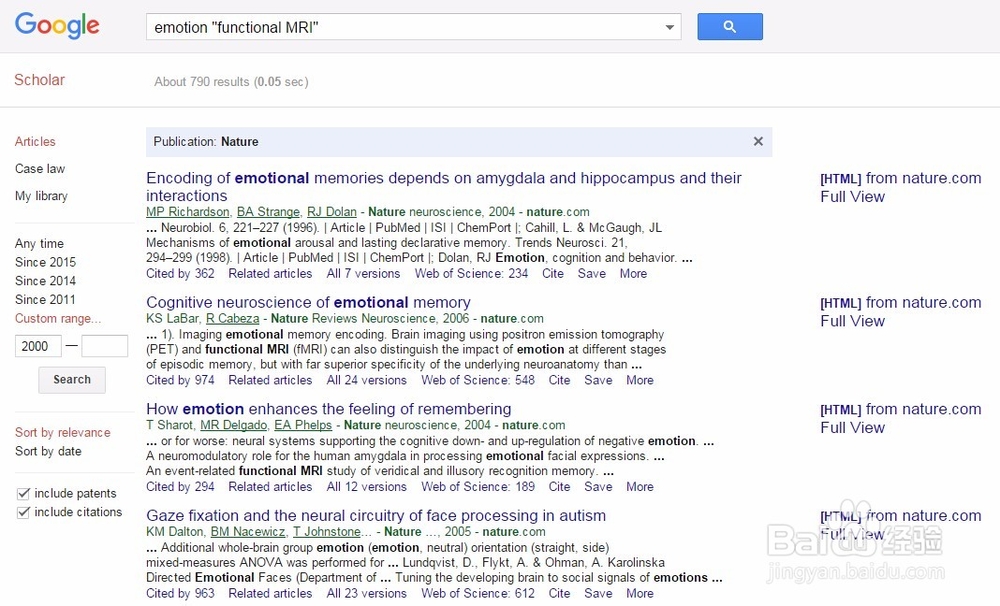Image resolution: width=1000 pixels, height=606 pixels.
Task: Select Articles in the sidebar
Action: [x=35, y=142]
